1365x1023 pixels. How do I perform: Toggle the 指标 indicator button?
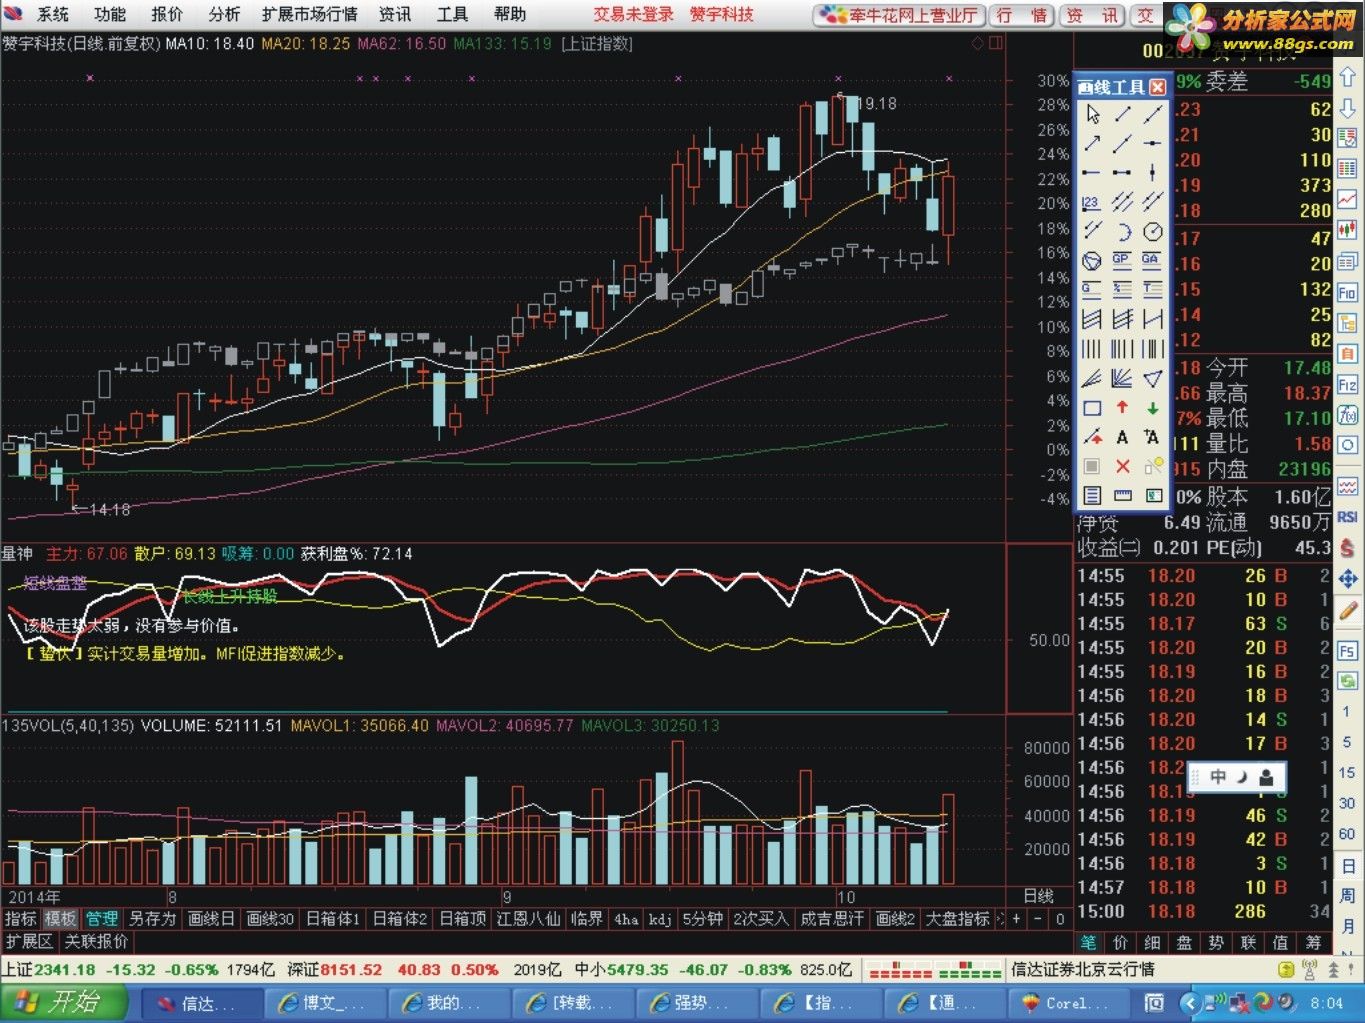point(21,919)
